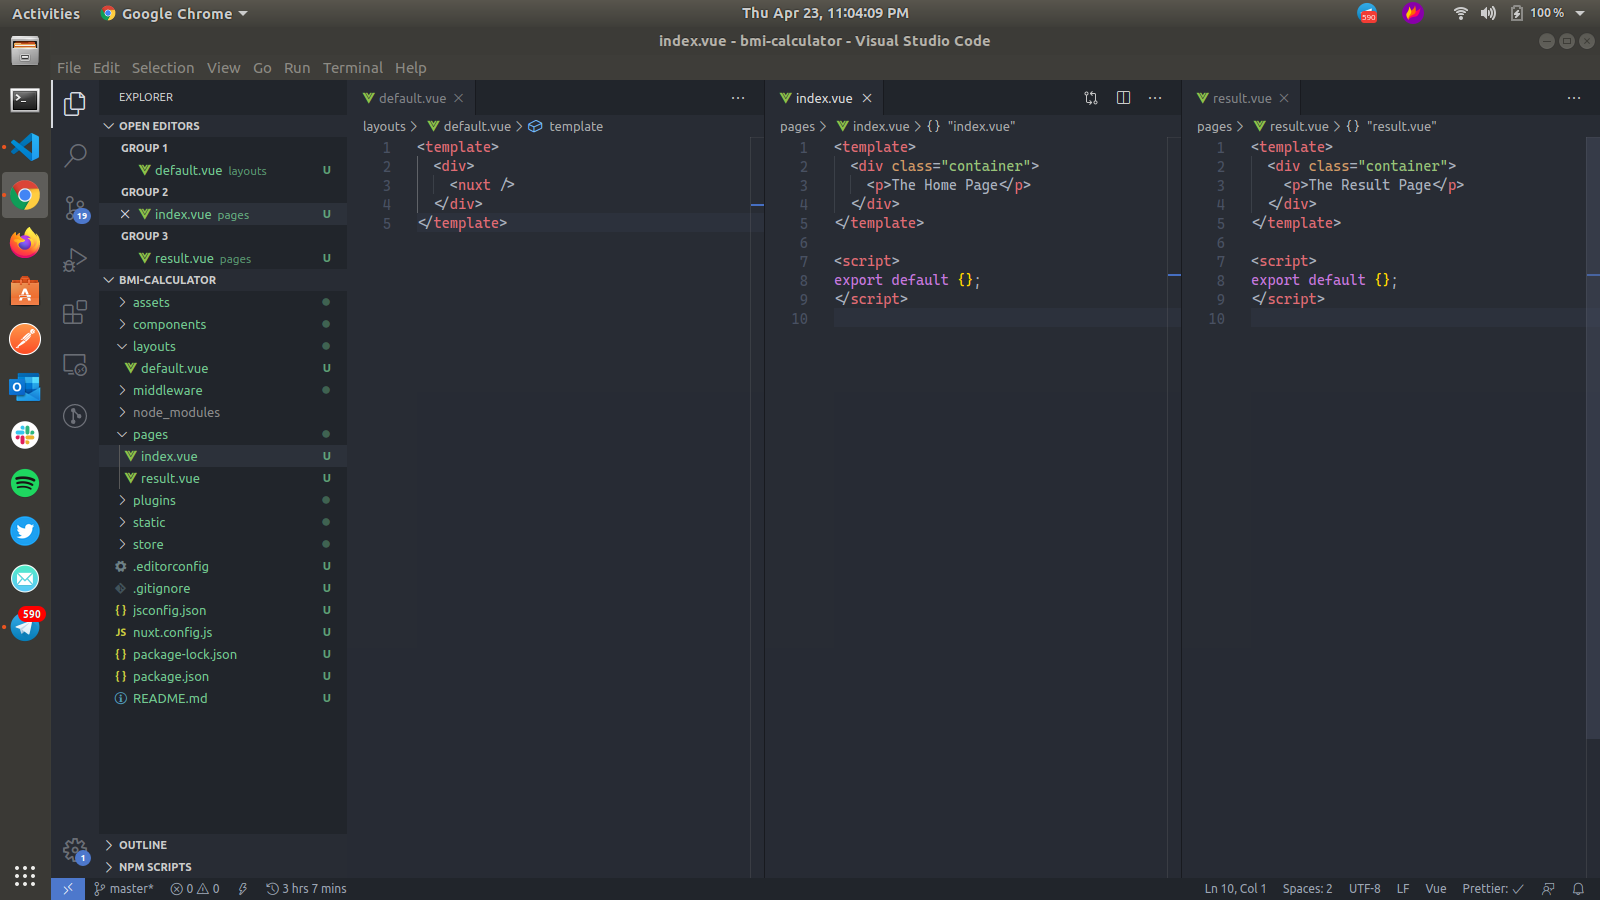Collapse the pages folder
The width and height of the screenshot is (1600, 900).
pos(150,434)
